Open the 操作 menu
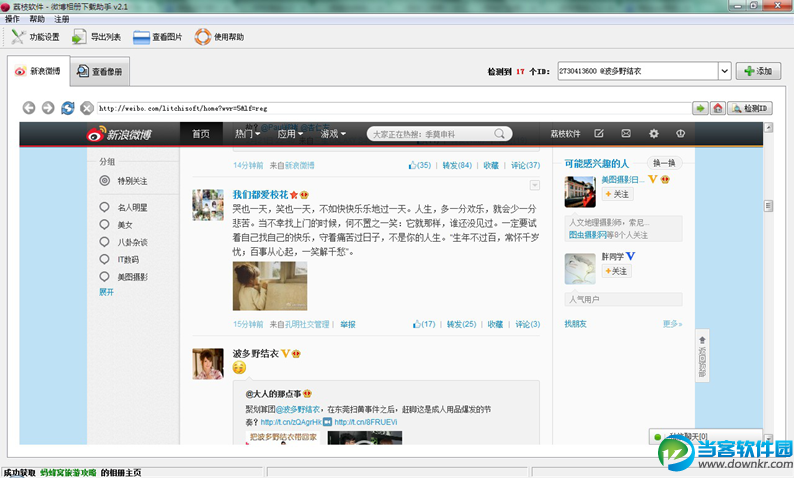The image size is (794, 478). (12, 19)
